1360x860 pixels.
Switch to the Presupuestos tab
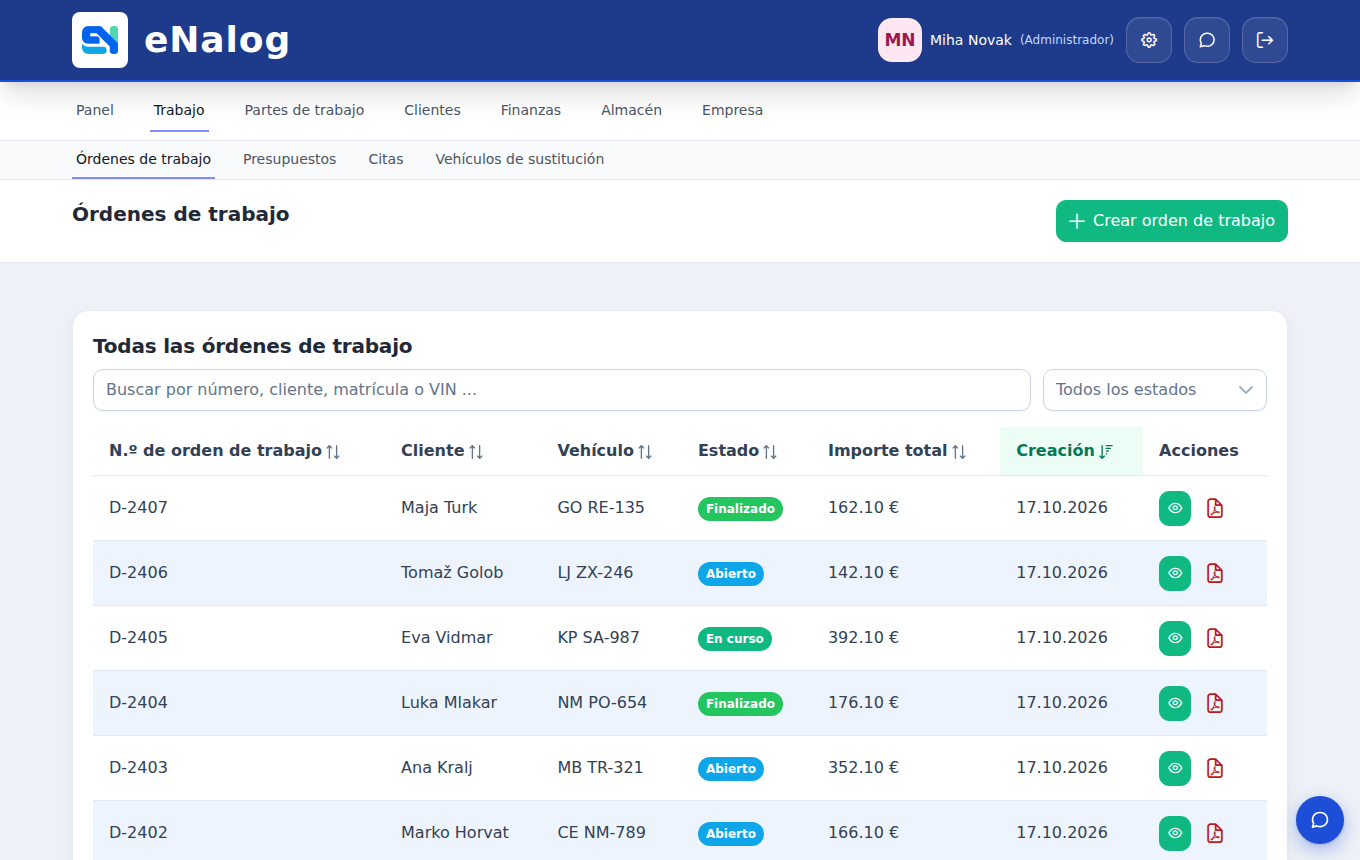[x=290, y=159]
